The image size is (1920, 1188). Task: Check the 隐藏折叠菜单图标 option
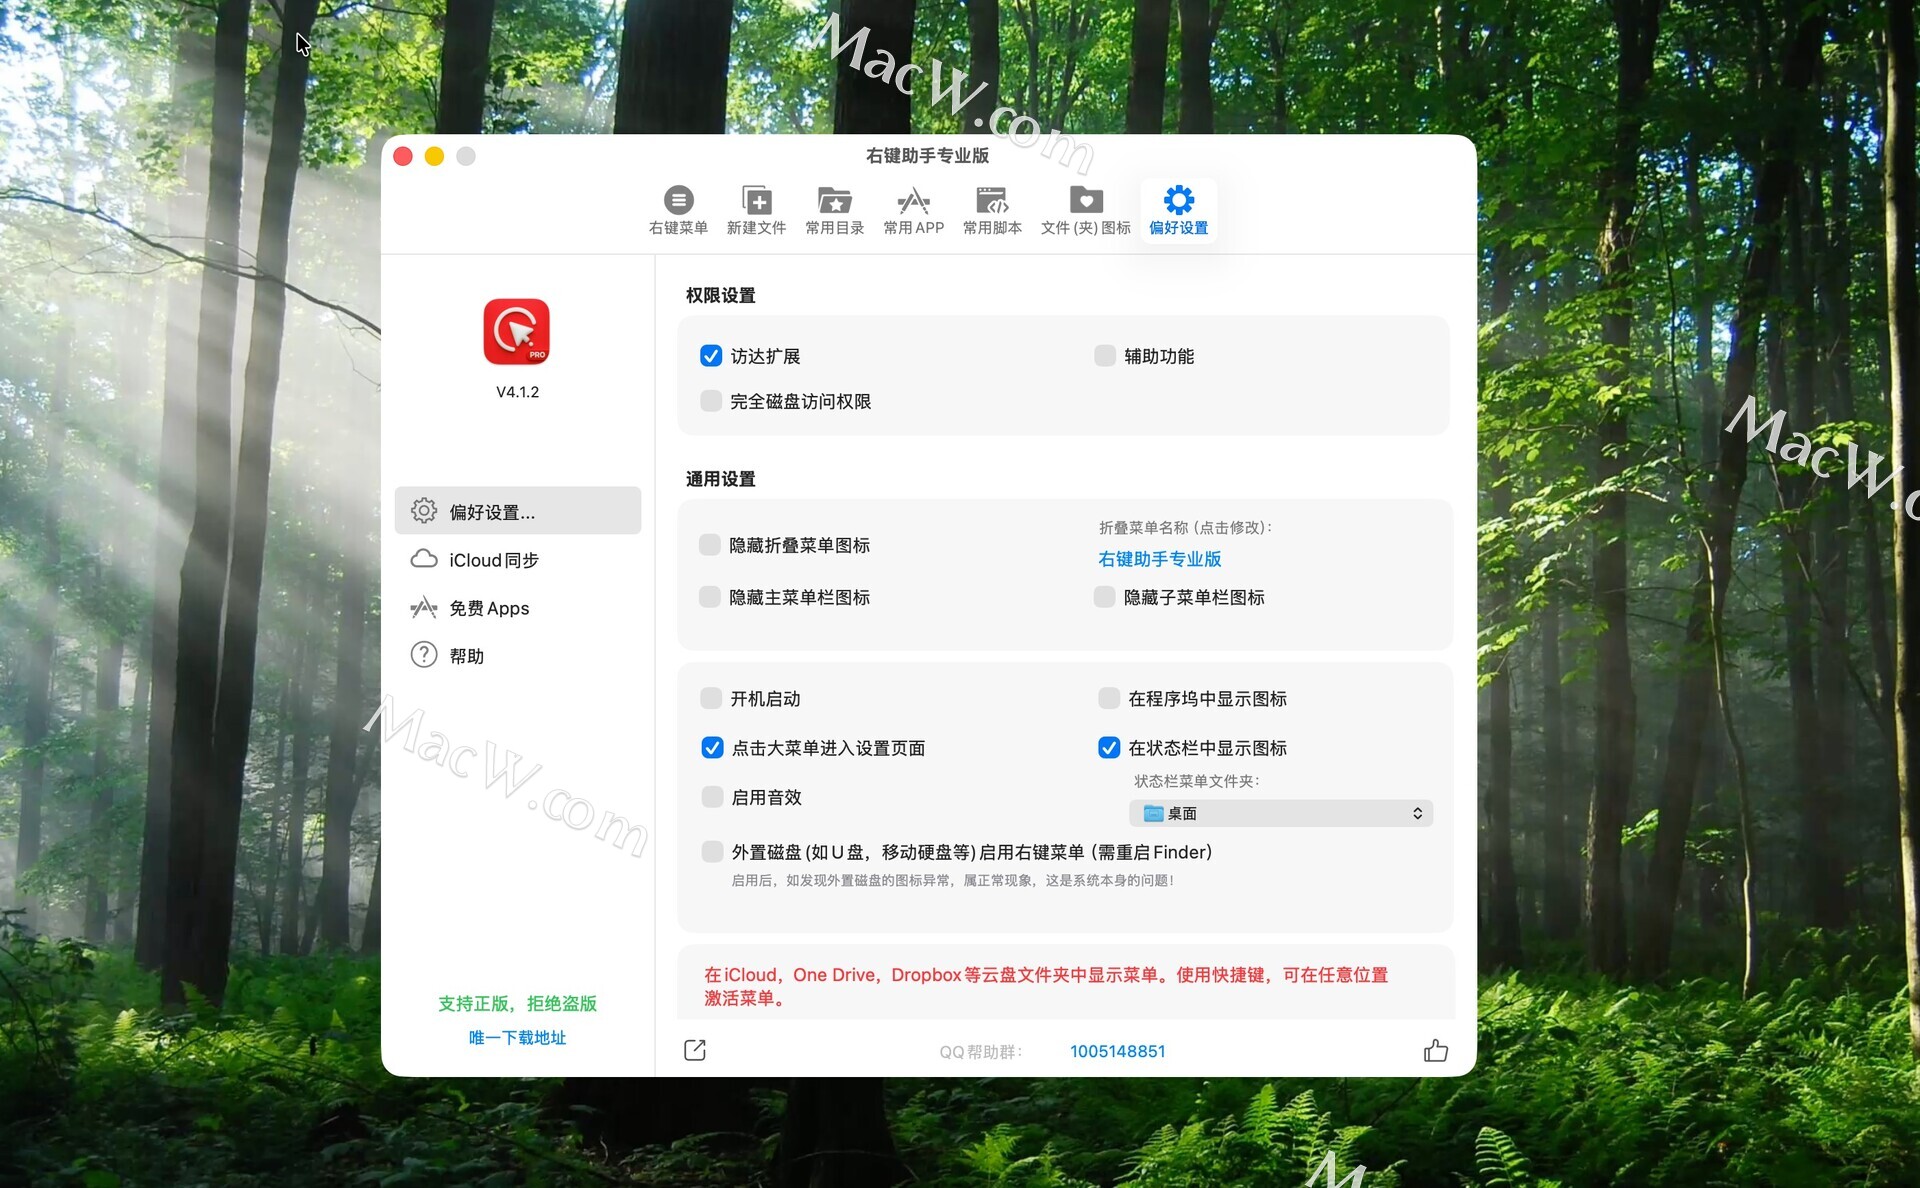(710, 545)
